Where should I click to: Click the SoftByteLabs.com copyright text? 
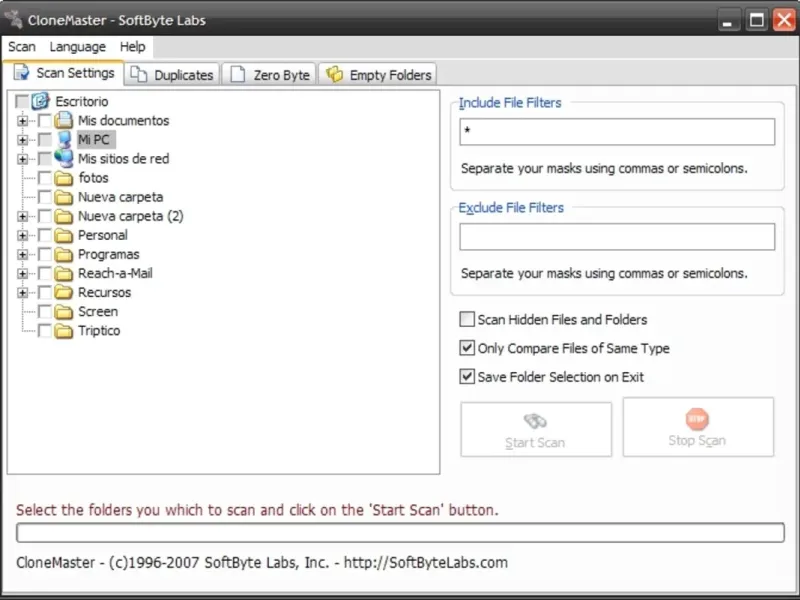pyautogui.click(x=262, y=563)
